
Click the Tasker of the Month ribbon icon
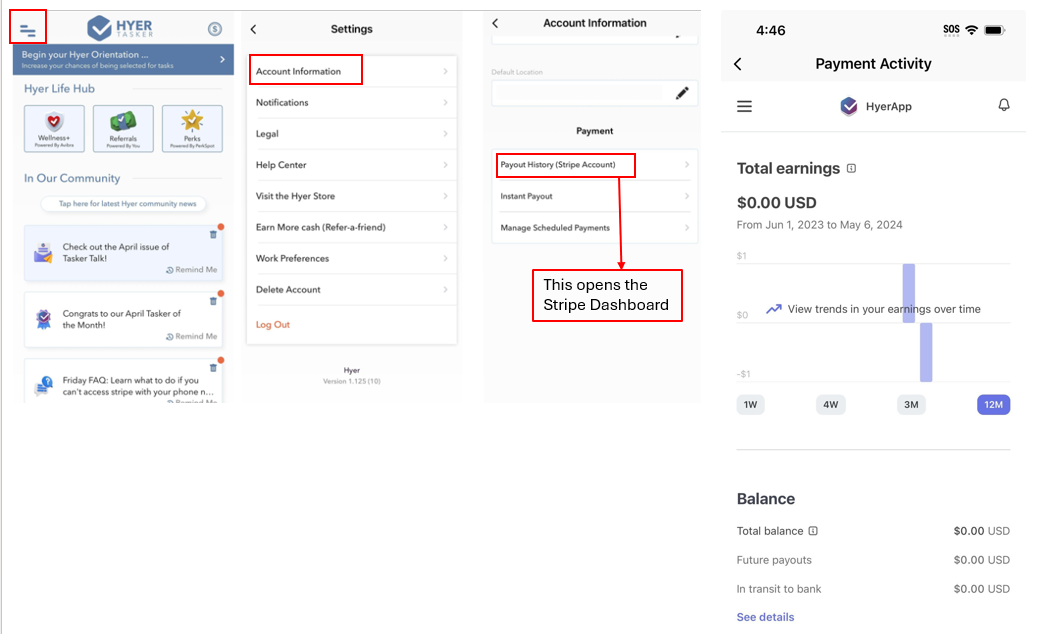point(44,319)
